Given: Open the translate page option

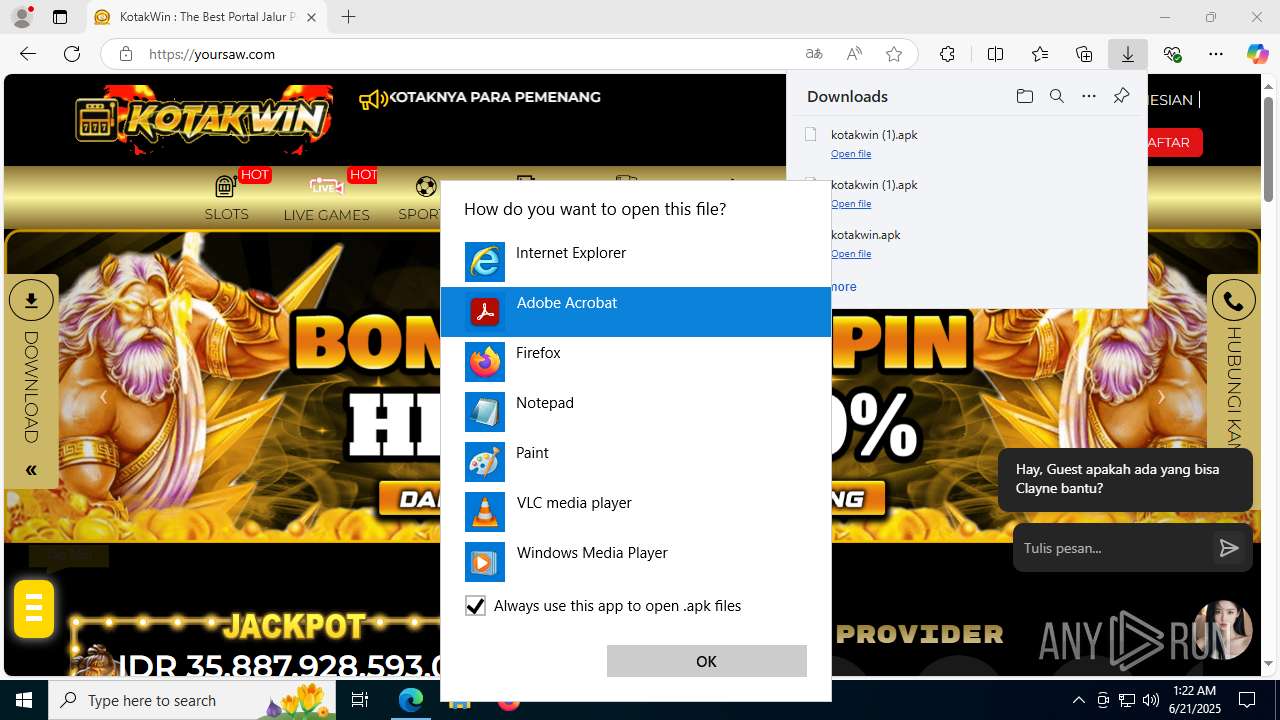Looking at the screenshot, I should point(814,54).
